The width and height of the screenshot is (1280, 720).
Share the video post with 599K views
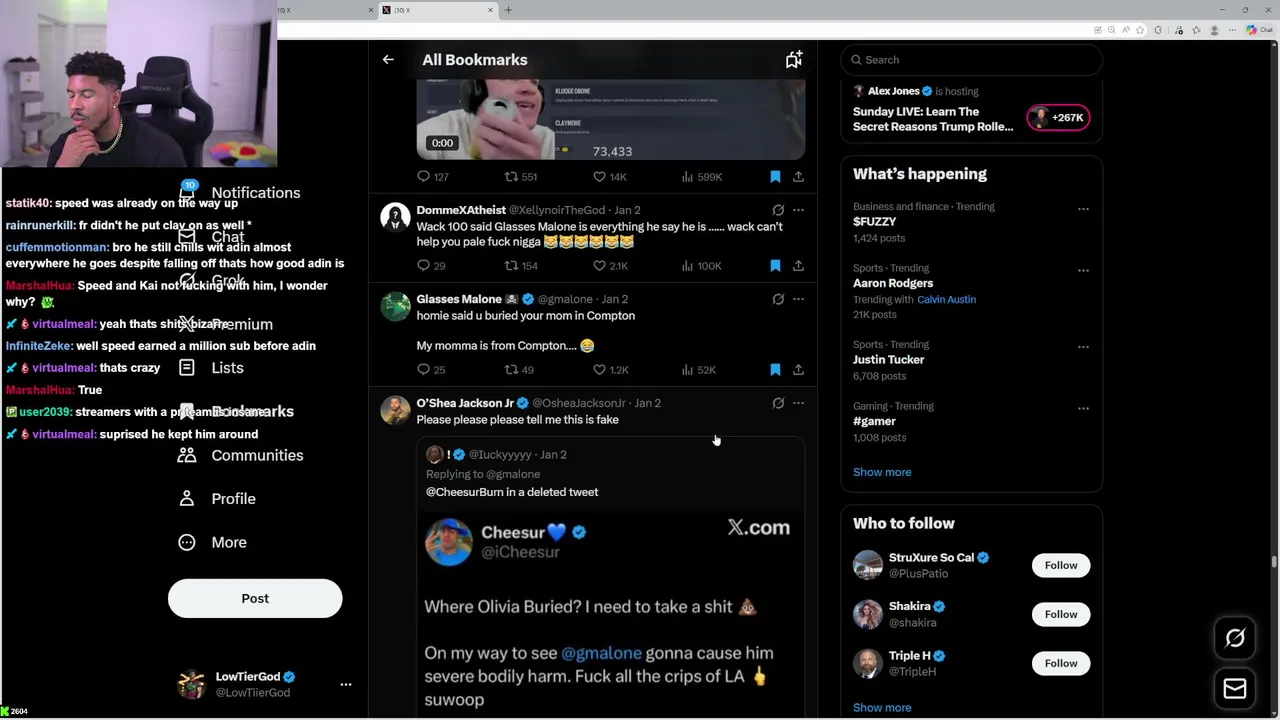tap(798, 177)
